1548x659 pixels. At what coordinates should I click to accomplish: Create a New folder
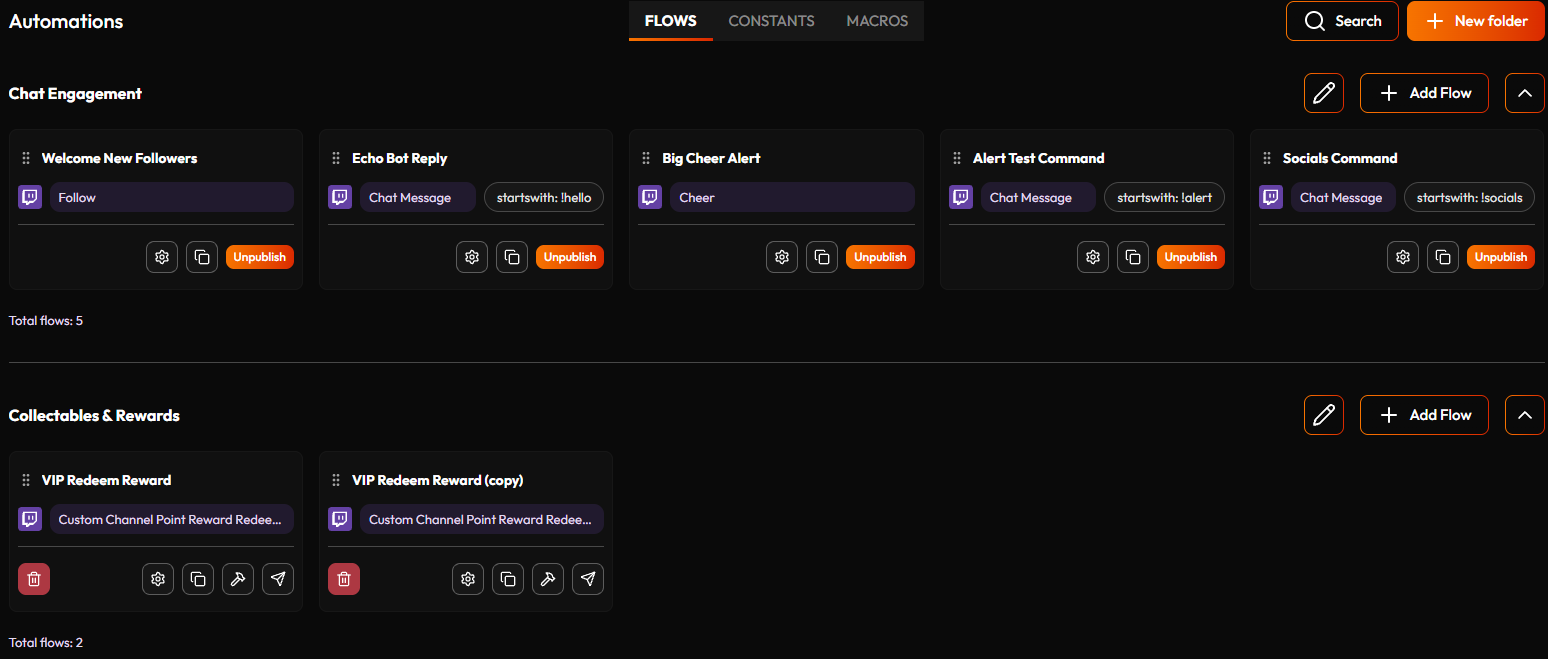pos(1475,21)
